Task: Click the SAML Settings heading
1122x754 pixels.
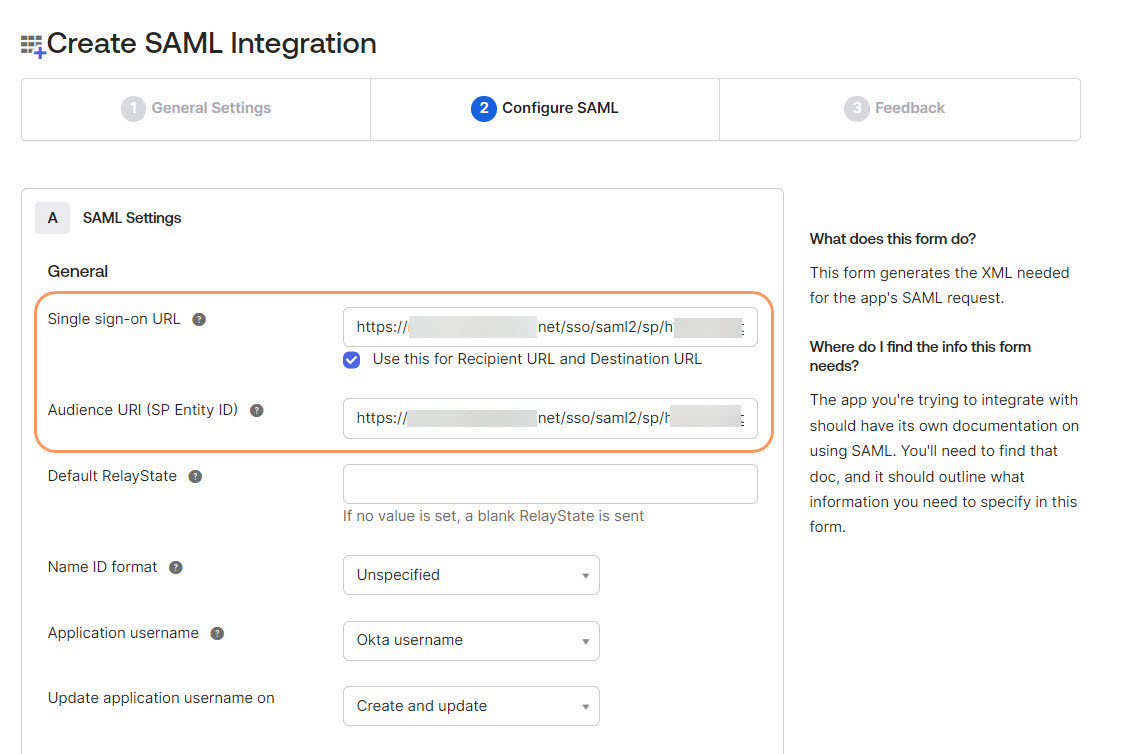Action: coord(132,217)
